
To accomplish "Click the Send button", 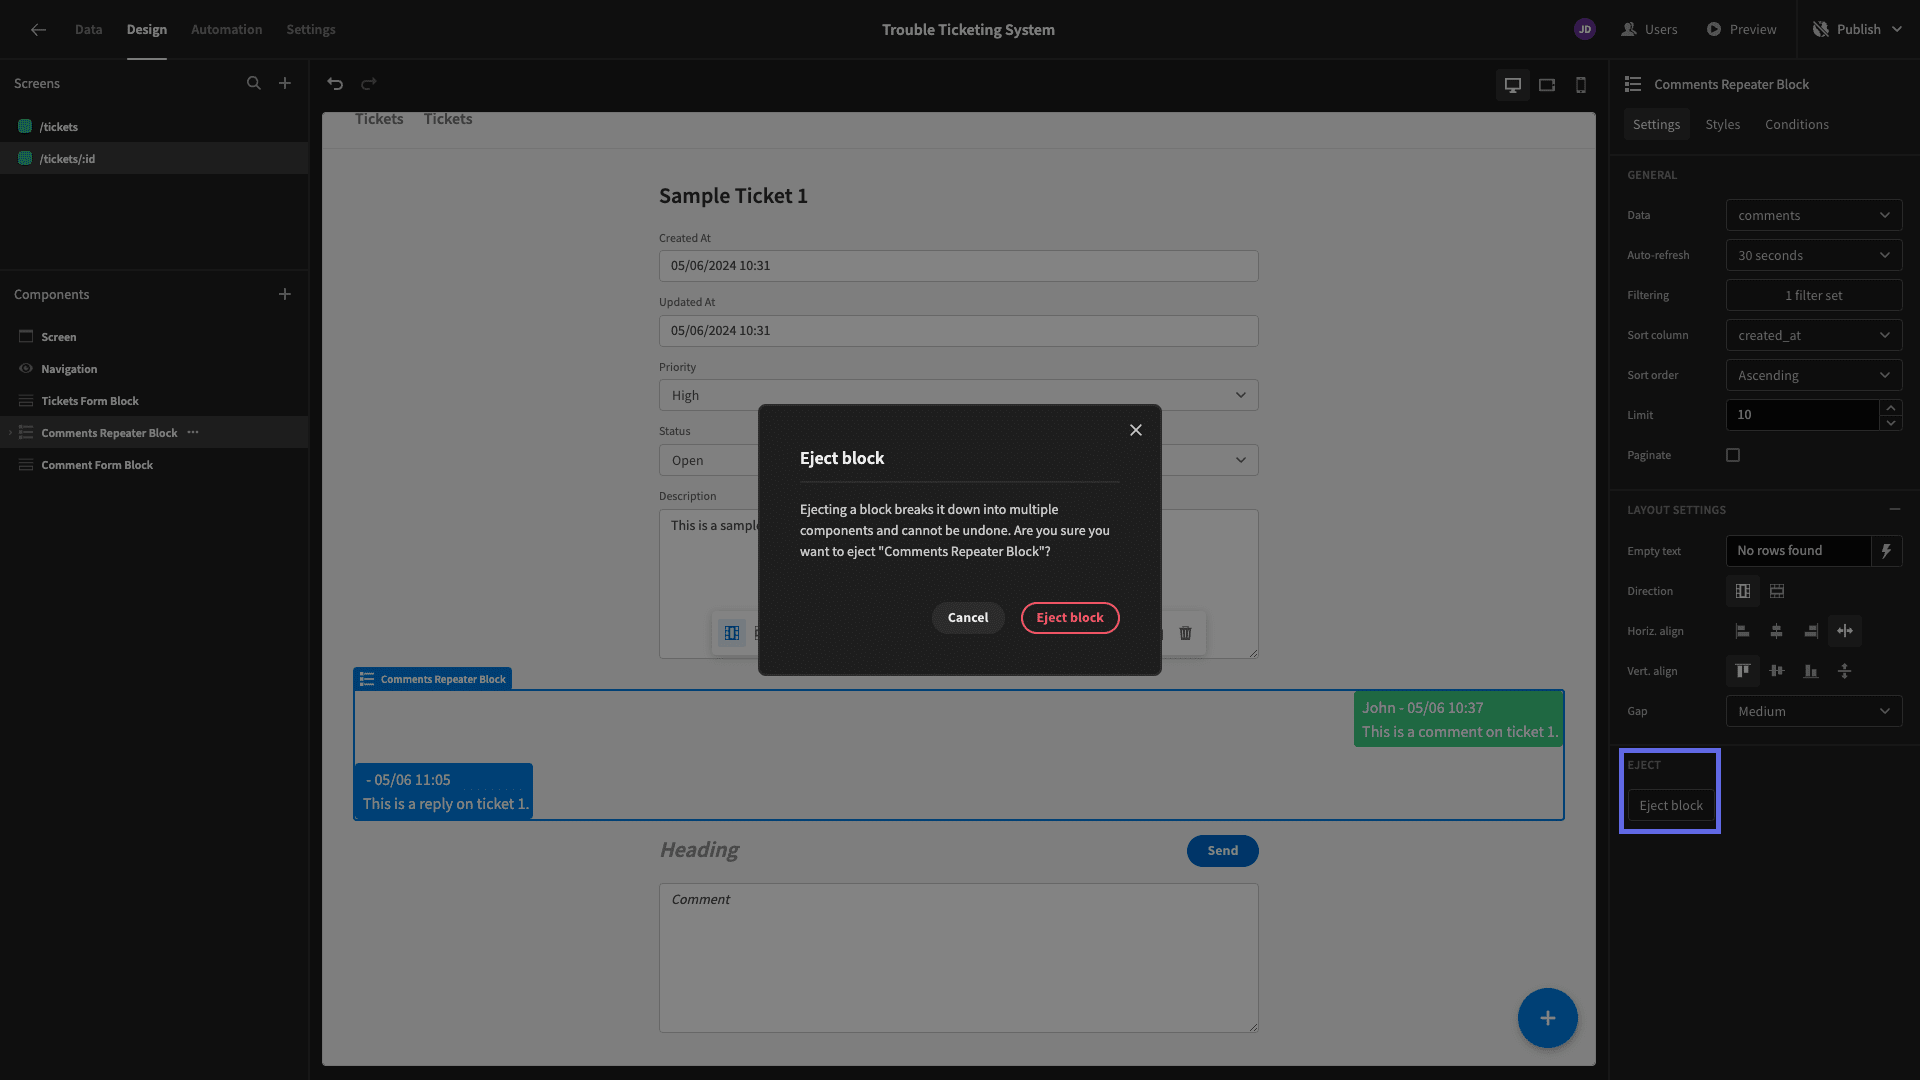I will click(1222, 851).
